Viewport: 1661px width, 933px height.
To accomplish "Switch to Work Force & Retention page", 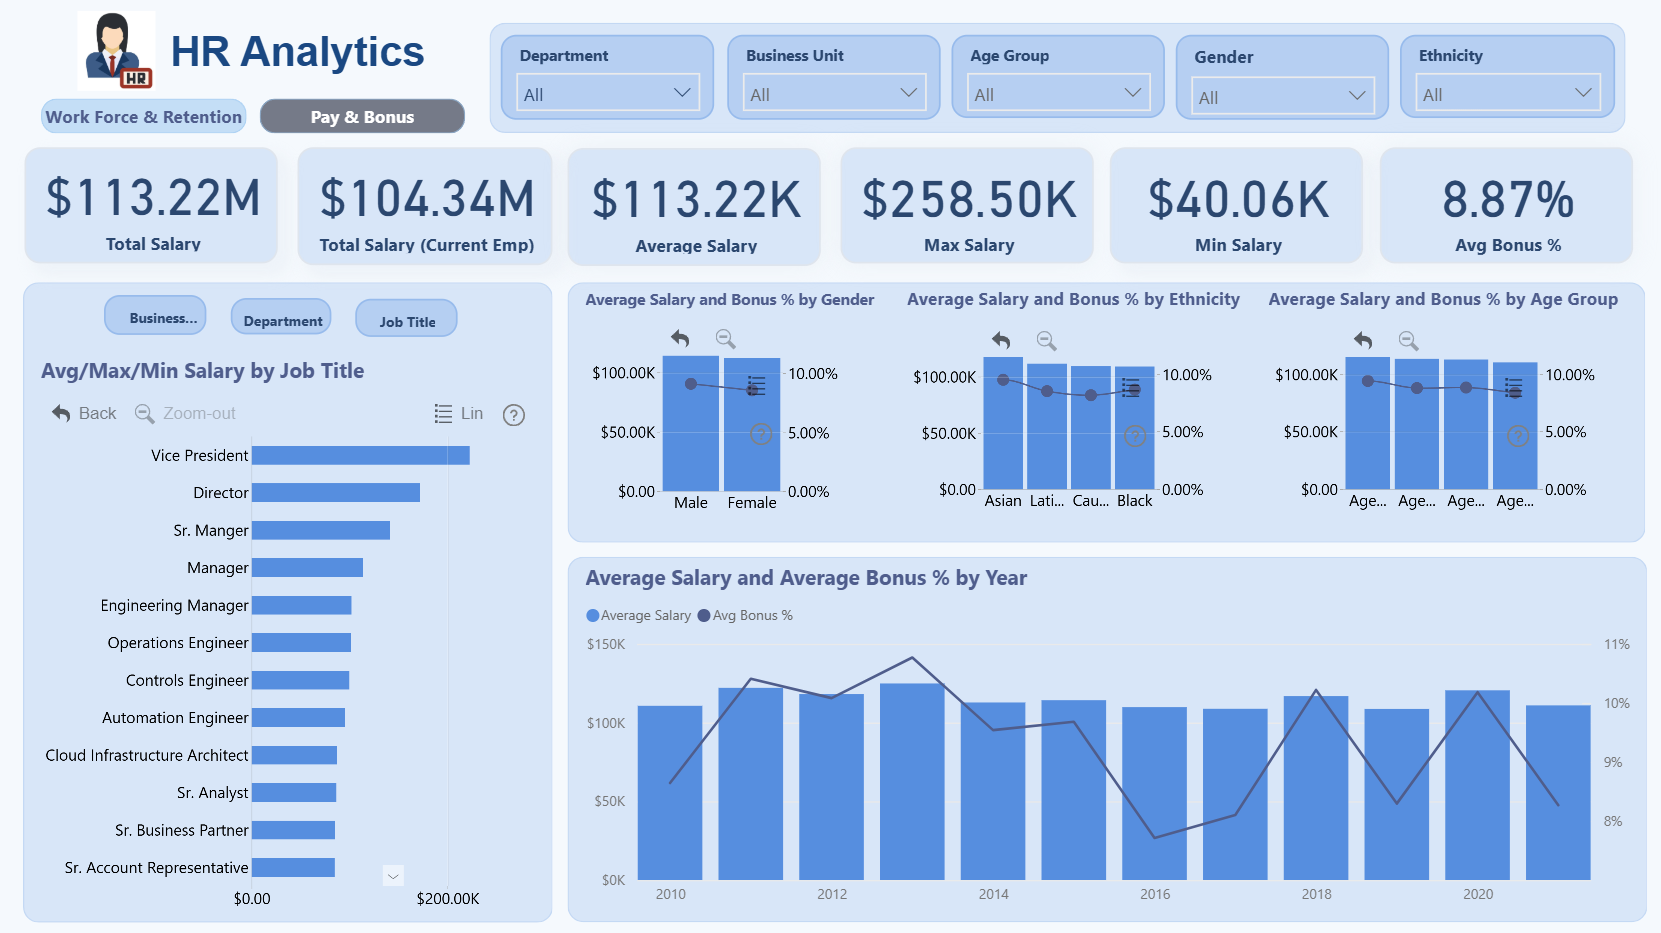I will point(144,116).
